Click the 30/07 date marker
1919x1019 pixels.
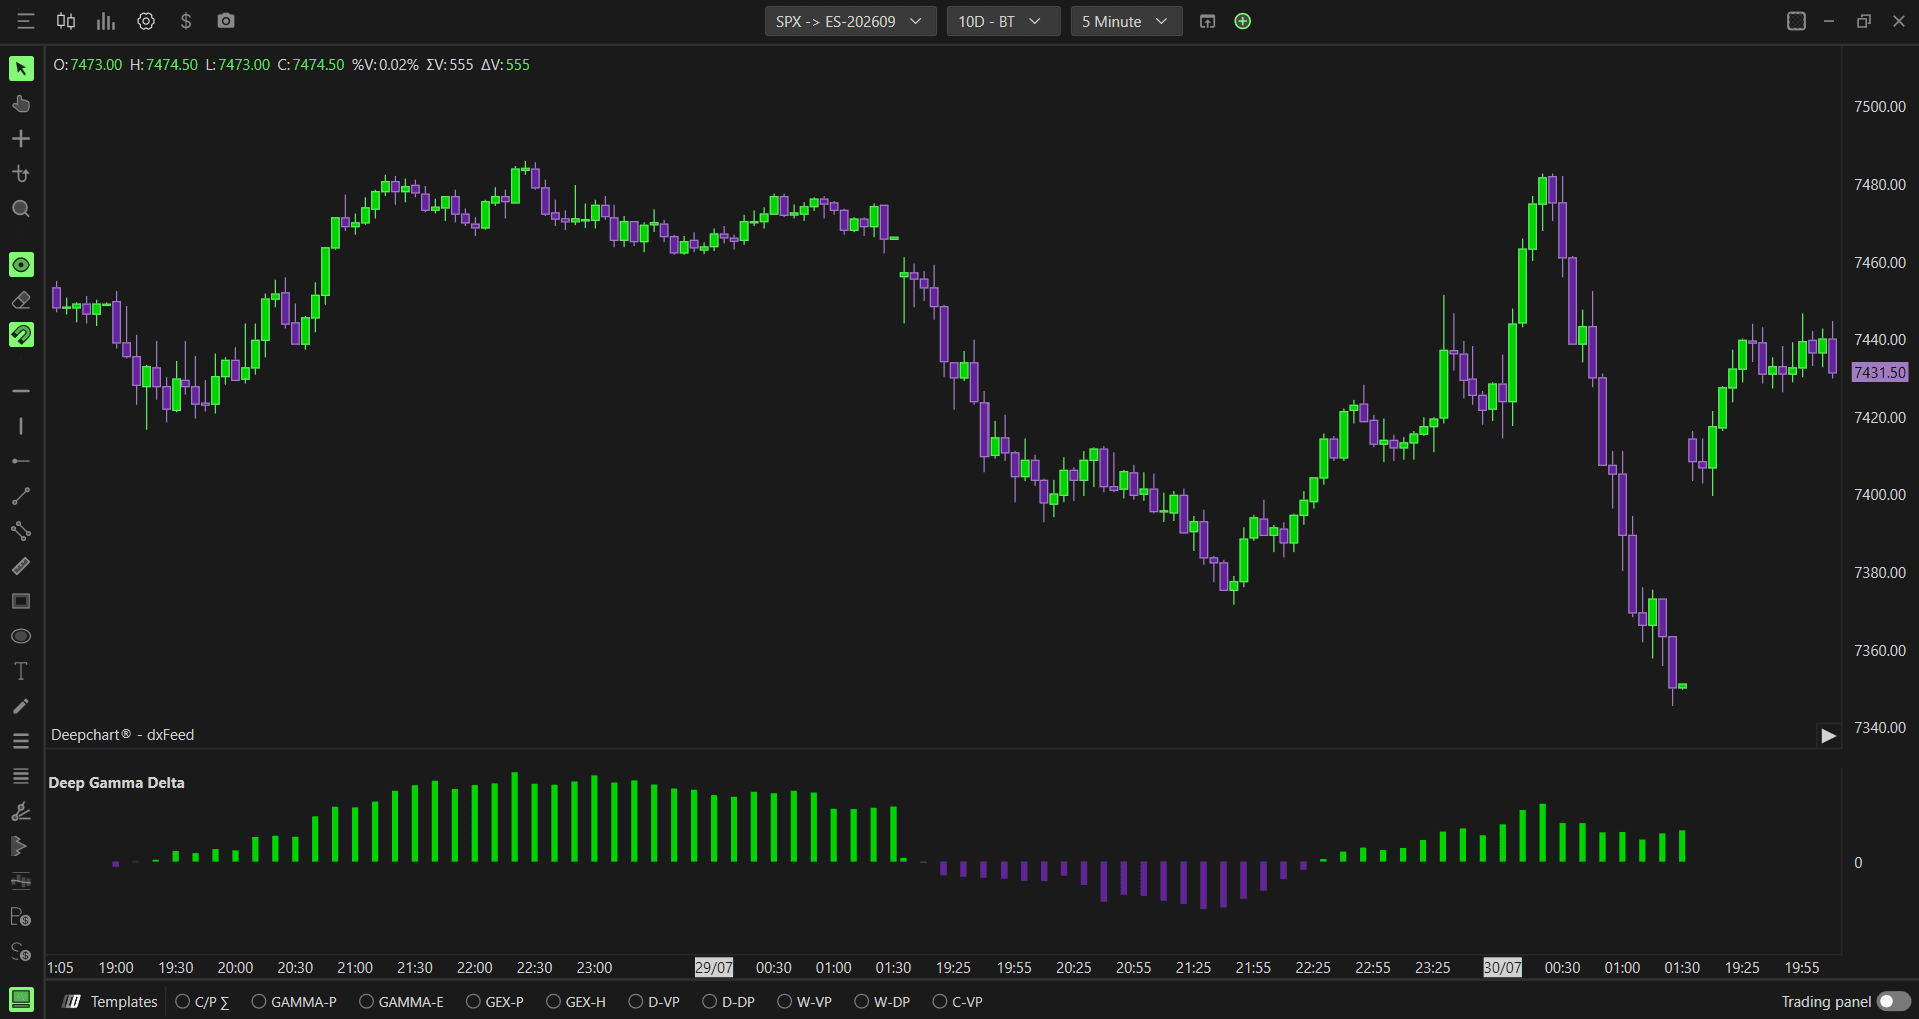click(x=1502, y=967)
